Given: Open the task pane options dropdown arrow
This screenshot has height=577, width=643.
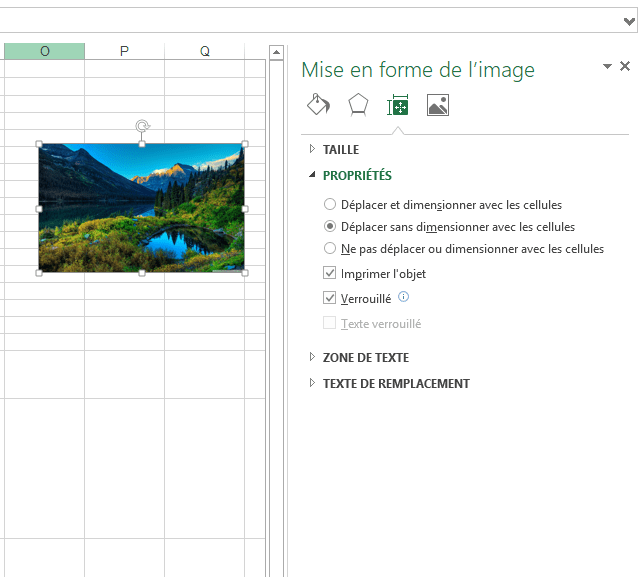Looking at the screenshot, I should pos(607,67).
